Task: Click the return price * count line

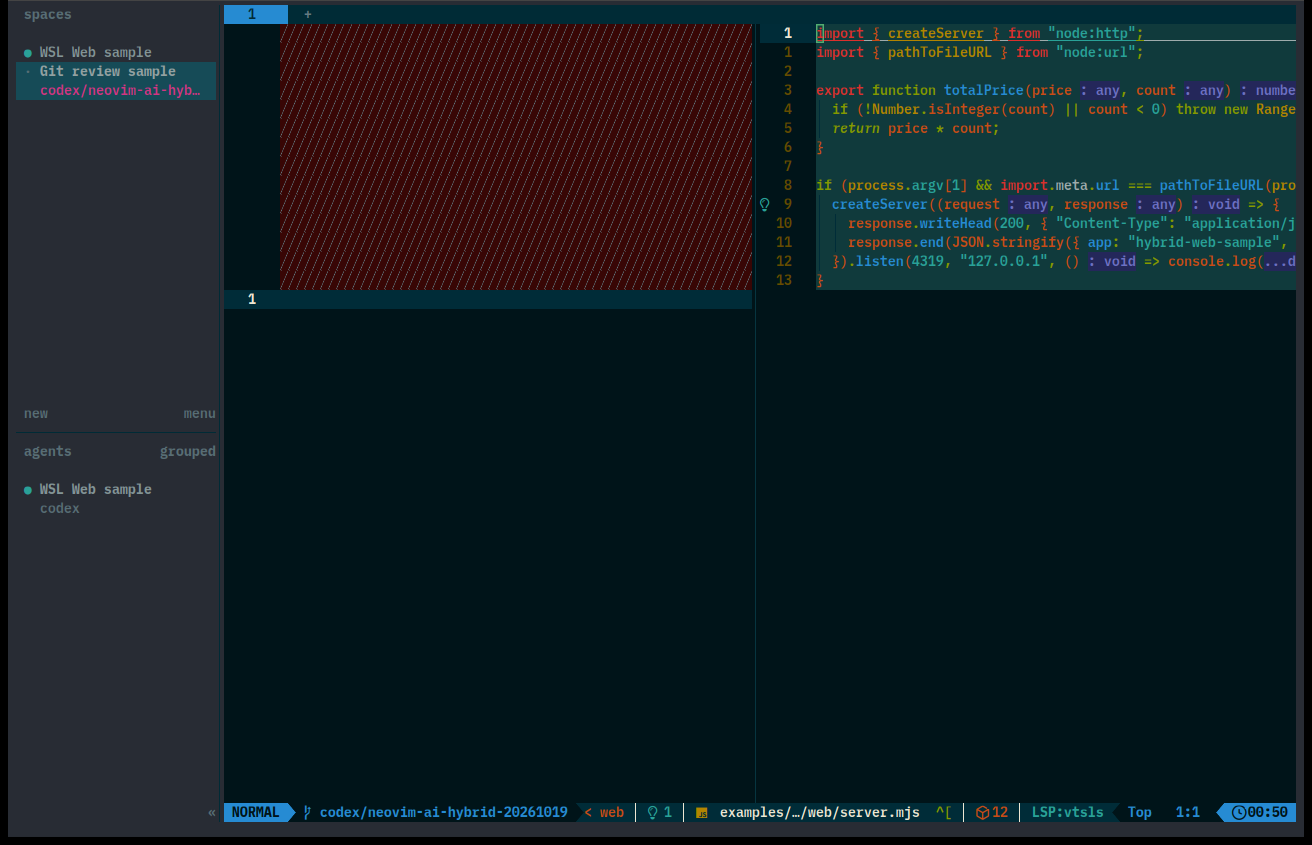Action: tap(916, 128)
